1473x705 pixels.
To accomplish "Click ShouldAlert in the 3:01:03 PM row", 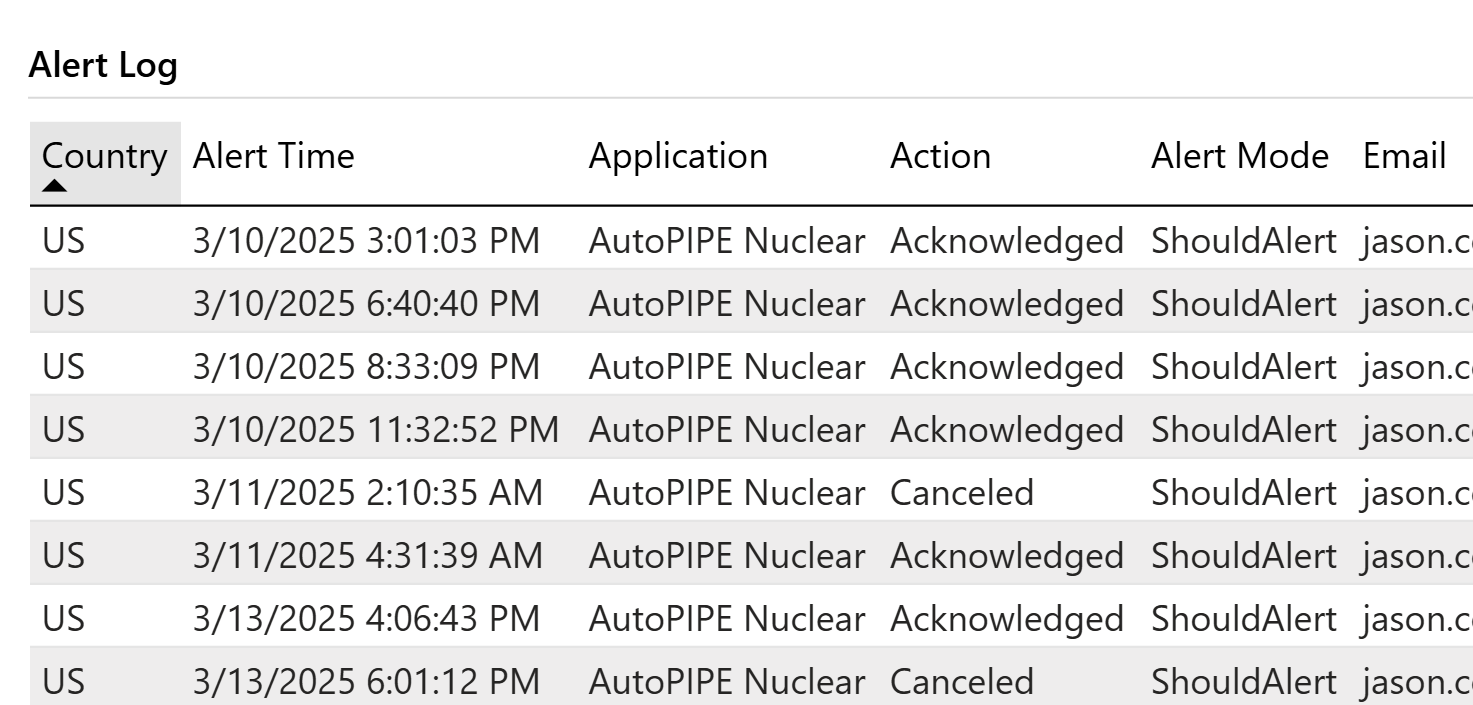I will tap(1243, 240).
